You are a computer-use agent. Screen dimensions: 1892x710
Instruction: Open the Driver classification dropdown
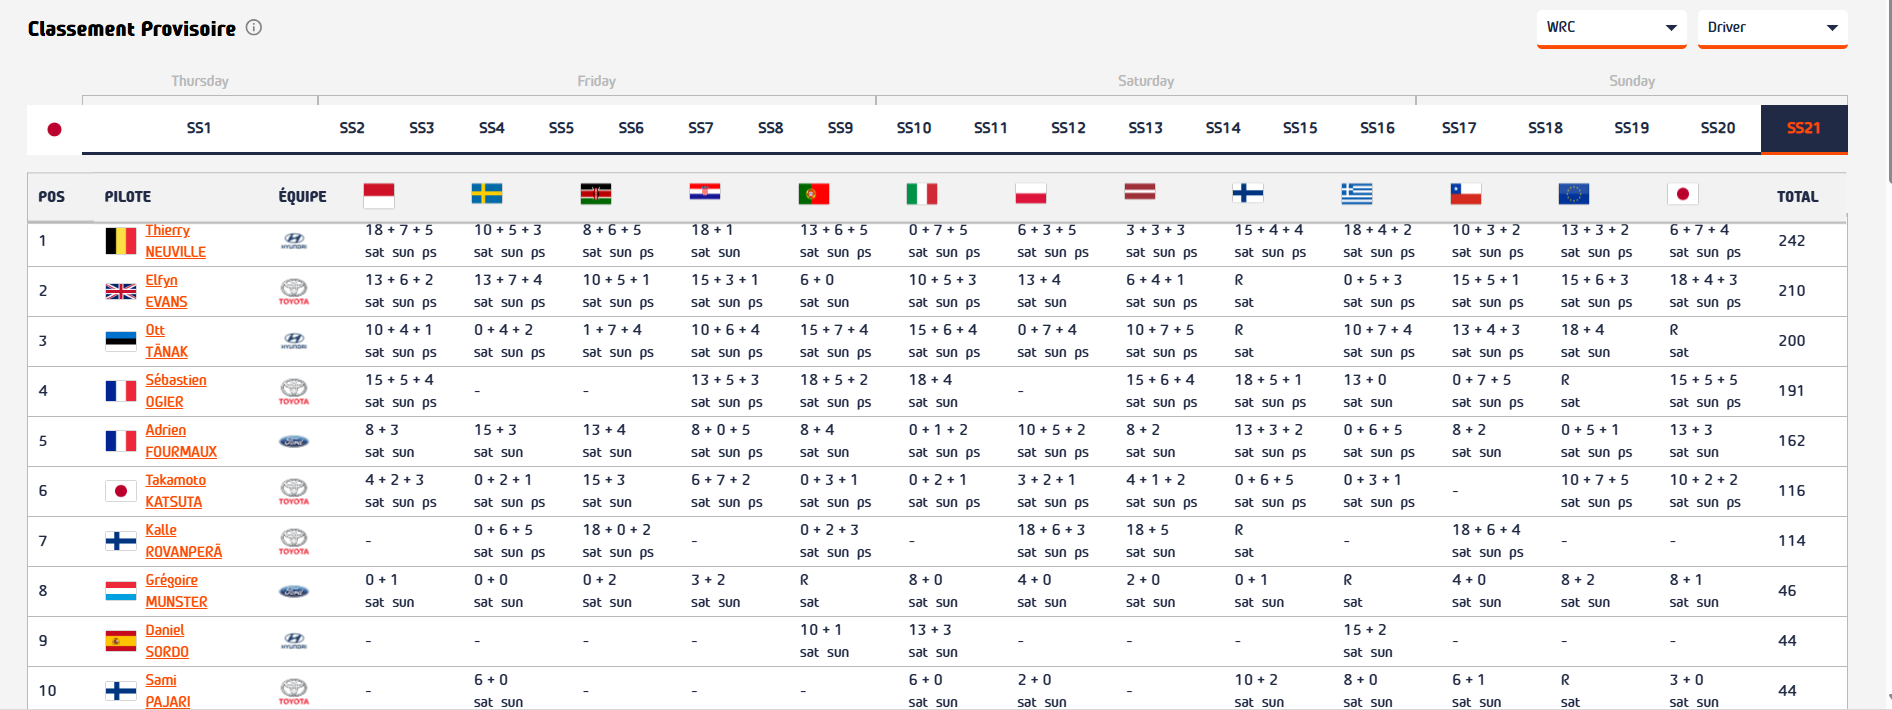pyautogui.click(x=1772, y=28)
